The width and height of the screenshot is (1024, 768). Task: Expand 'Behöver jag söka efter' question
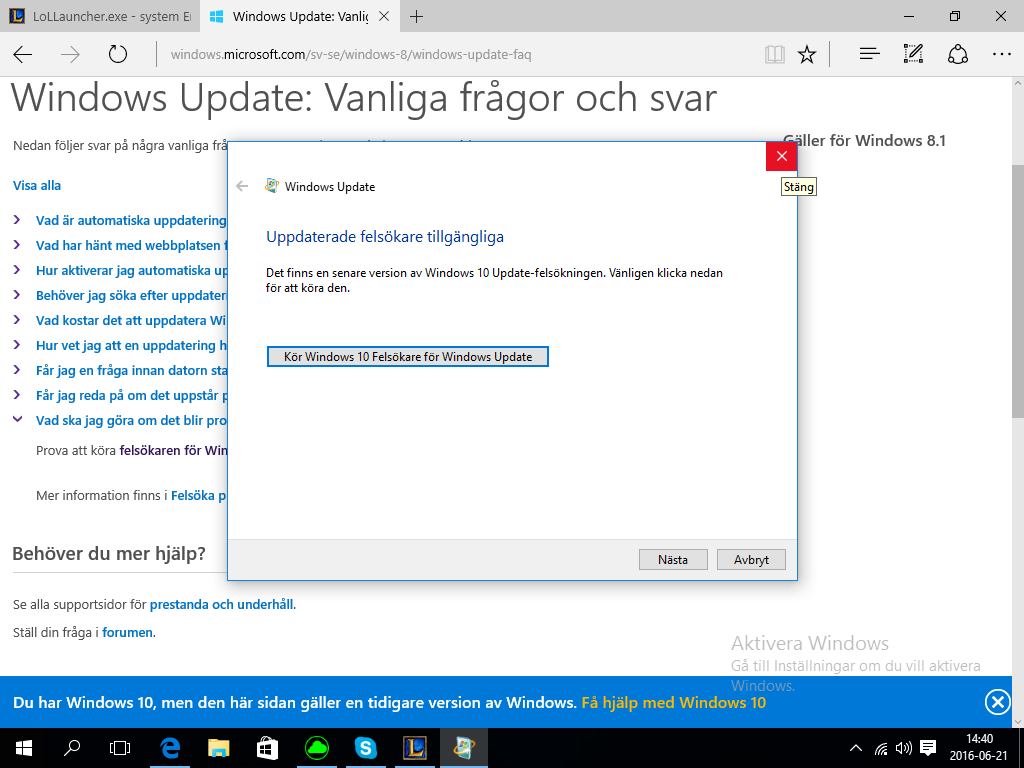(131, 295)
